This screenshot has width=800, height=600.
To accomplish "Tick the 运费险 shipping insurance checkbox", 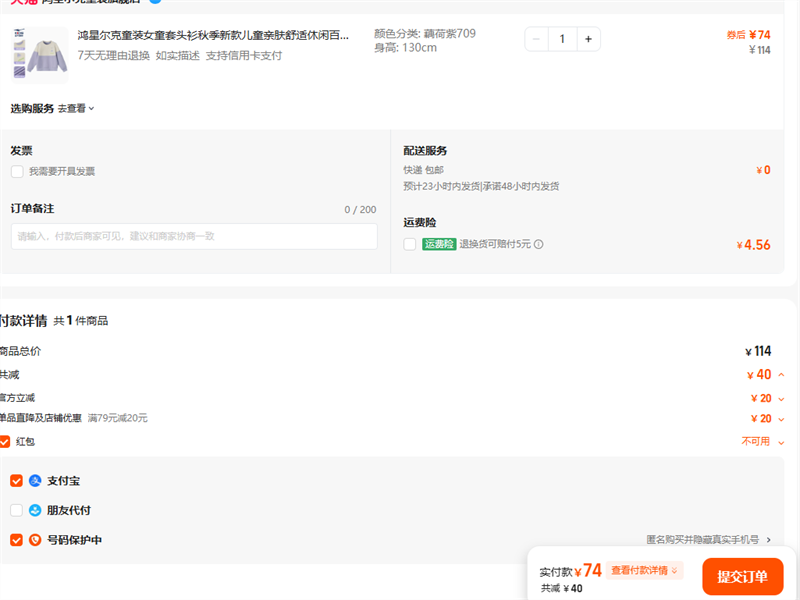I will click(410, 244).
